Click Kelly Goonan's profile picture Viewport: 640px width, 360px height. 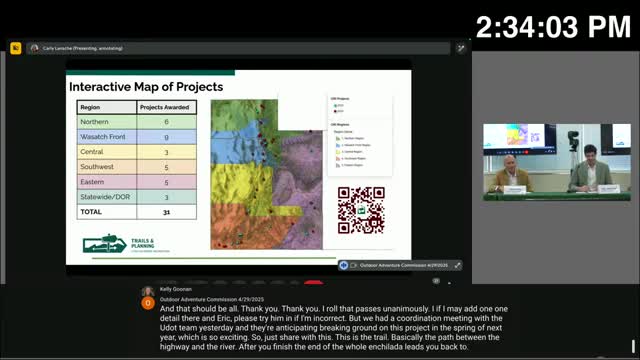[x=148, y=291]
